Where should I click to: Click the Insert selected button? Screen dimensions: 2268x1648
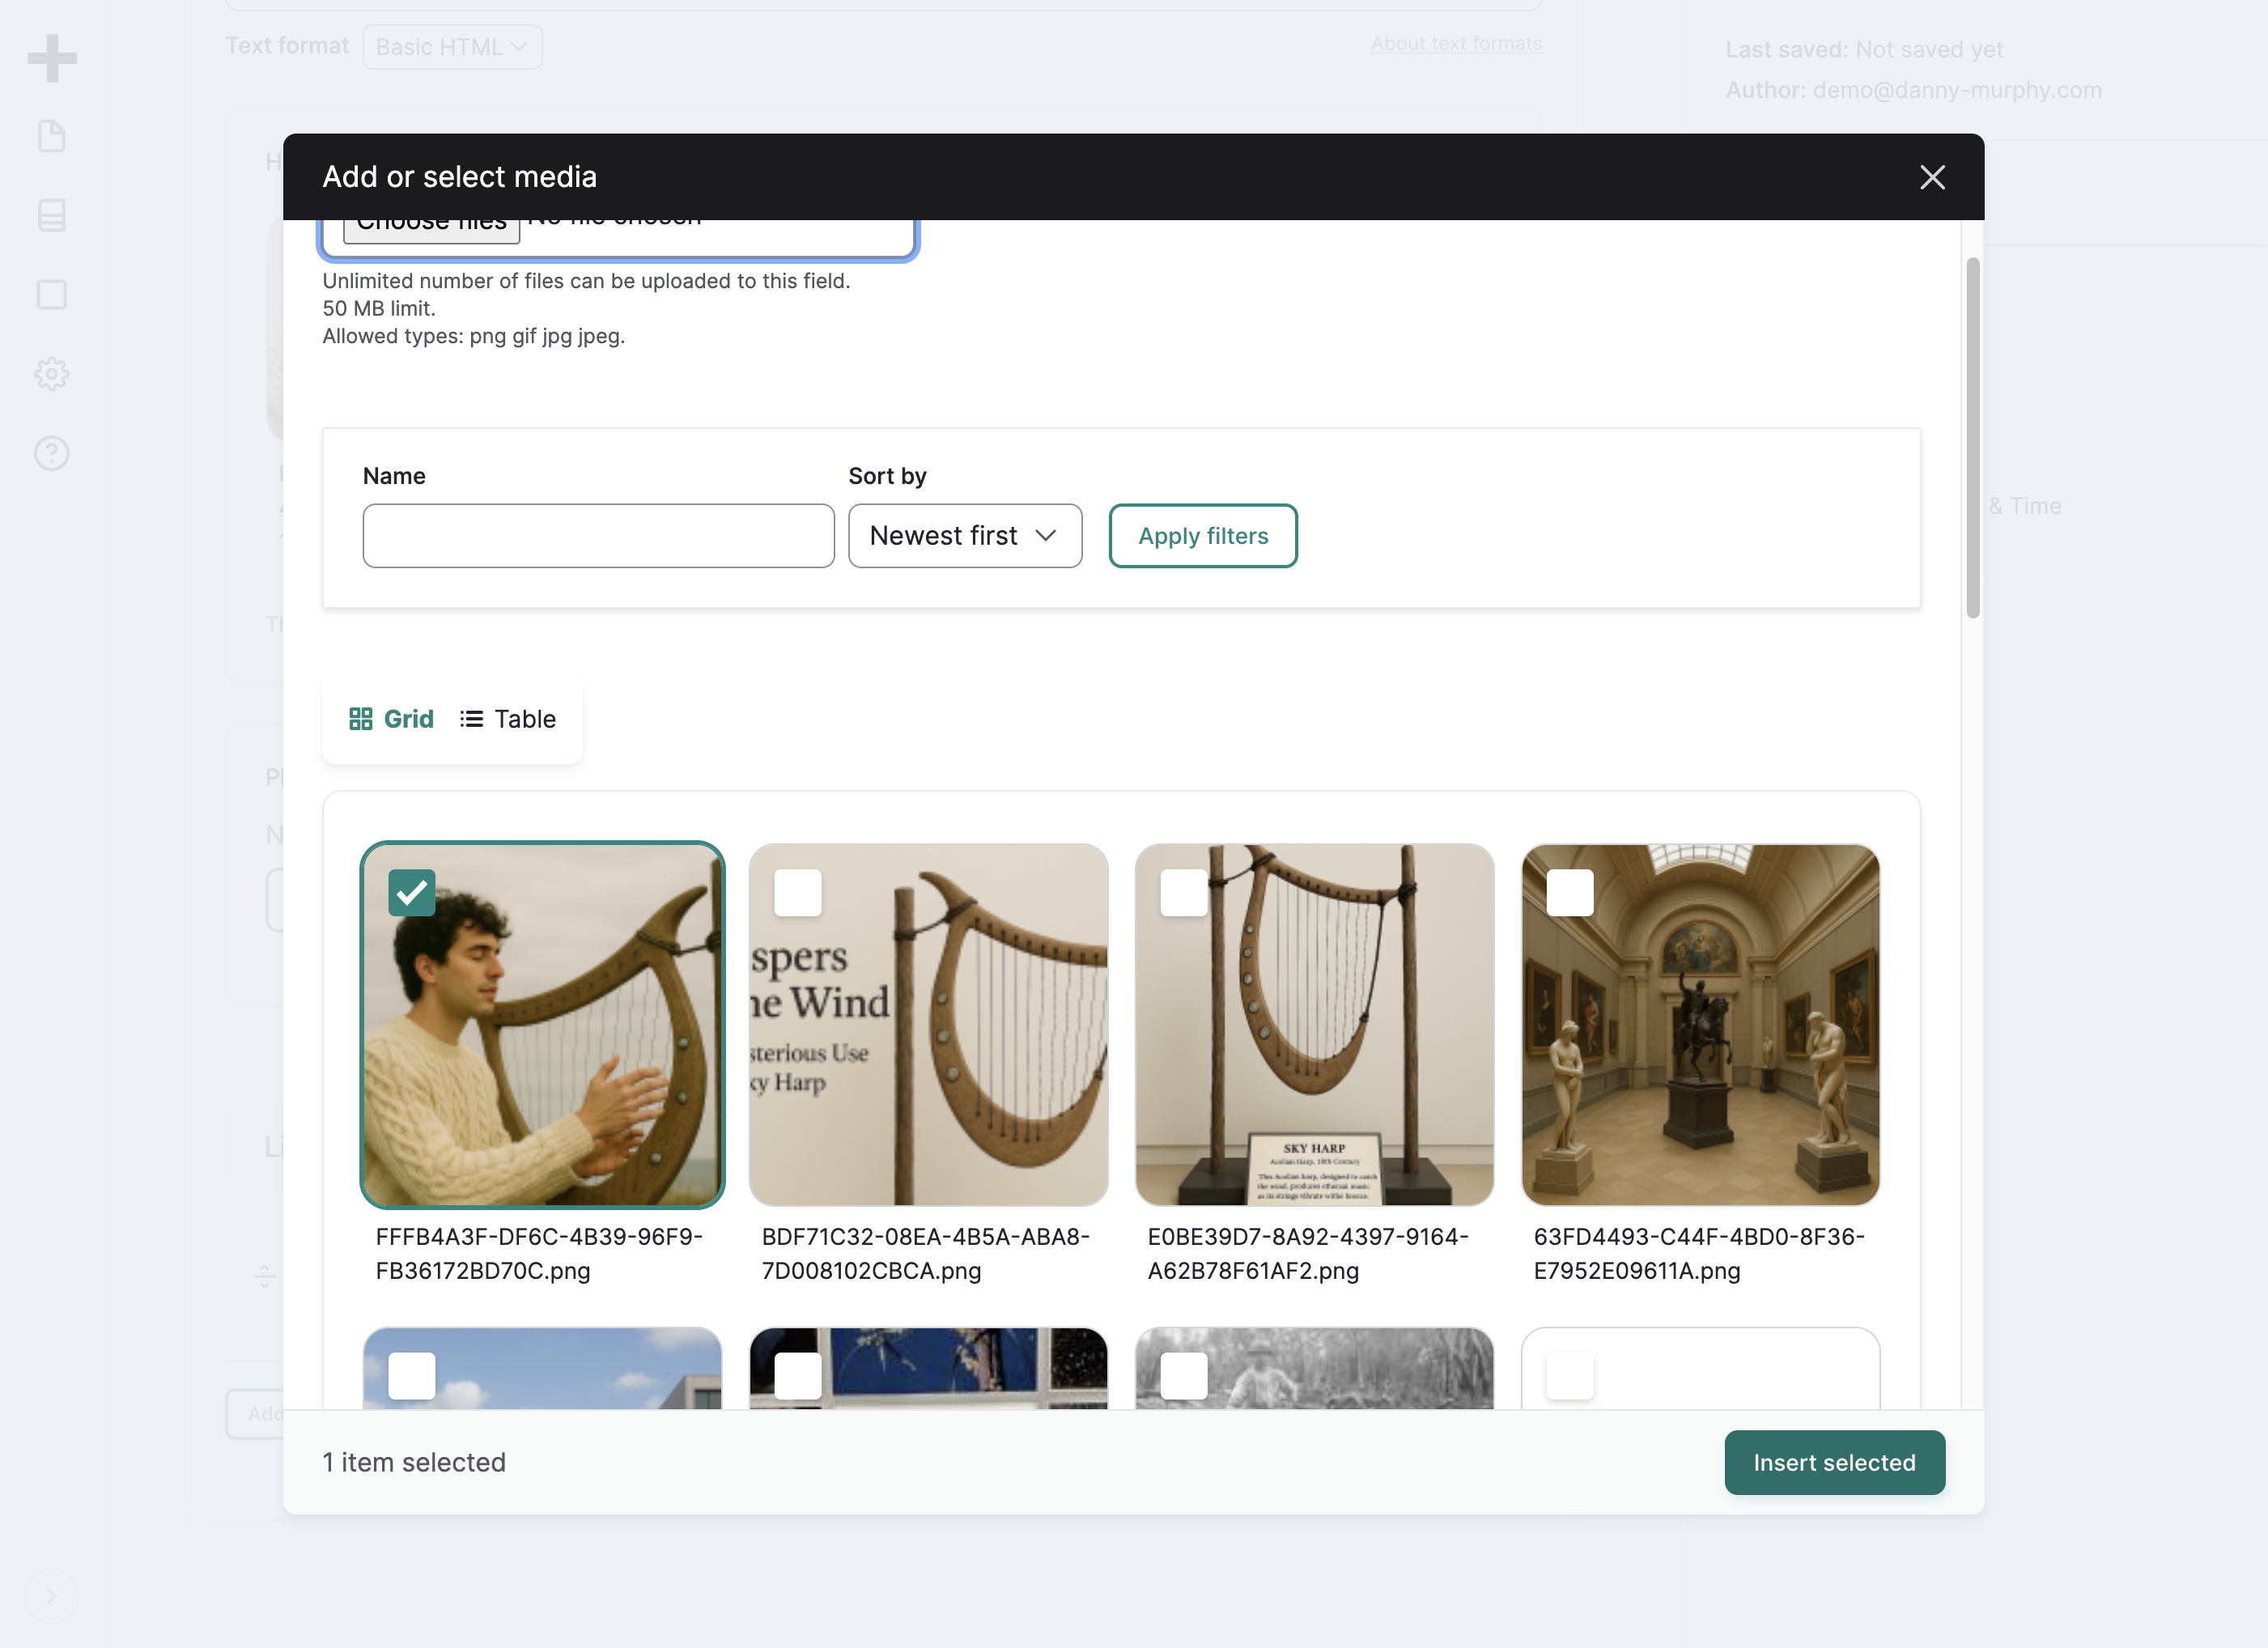tap(1834, 1463)
